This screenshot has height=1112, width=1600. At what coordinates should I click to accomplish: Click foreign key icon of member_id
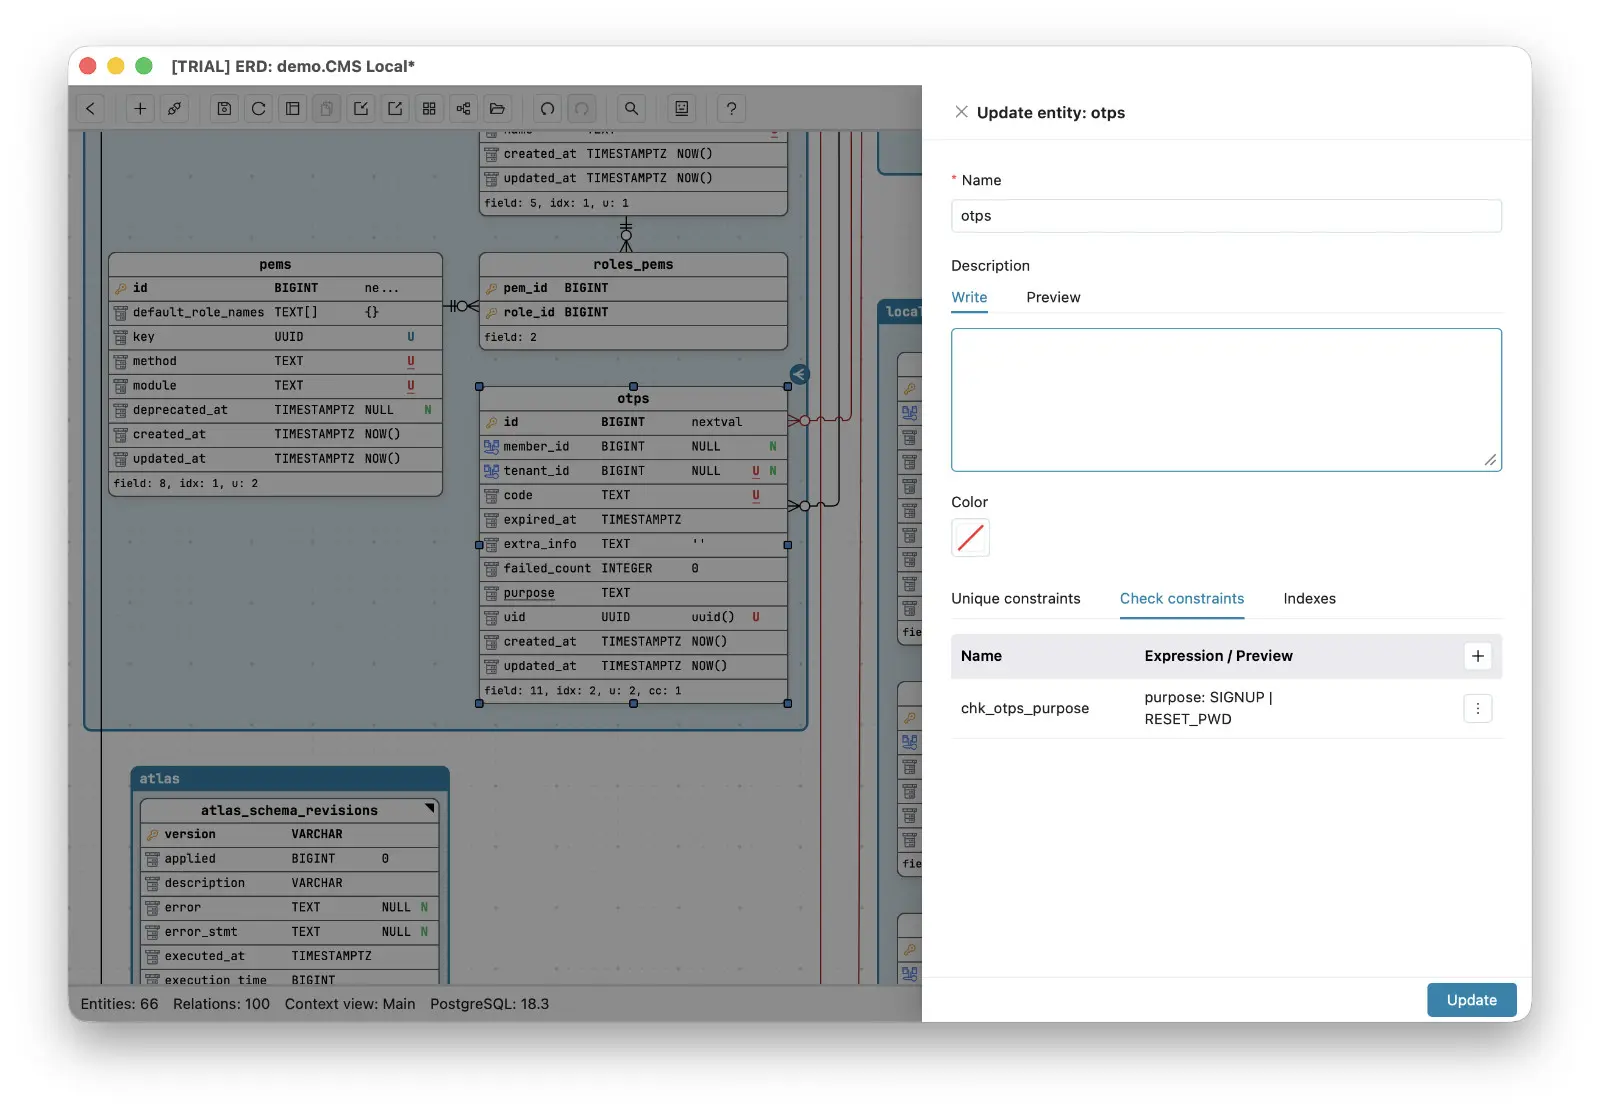(491, 446)
